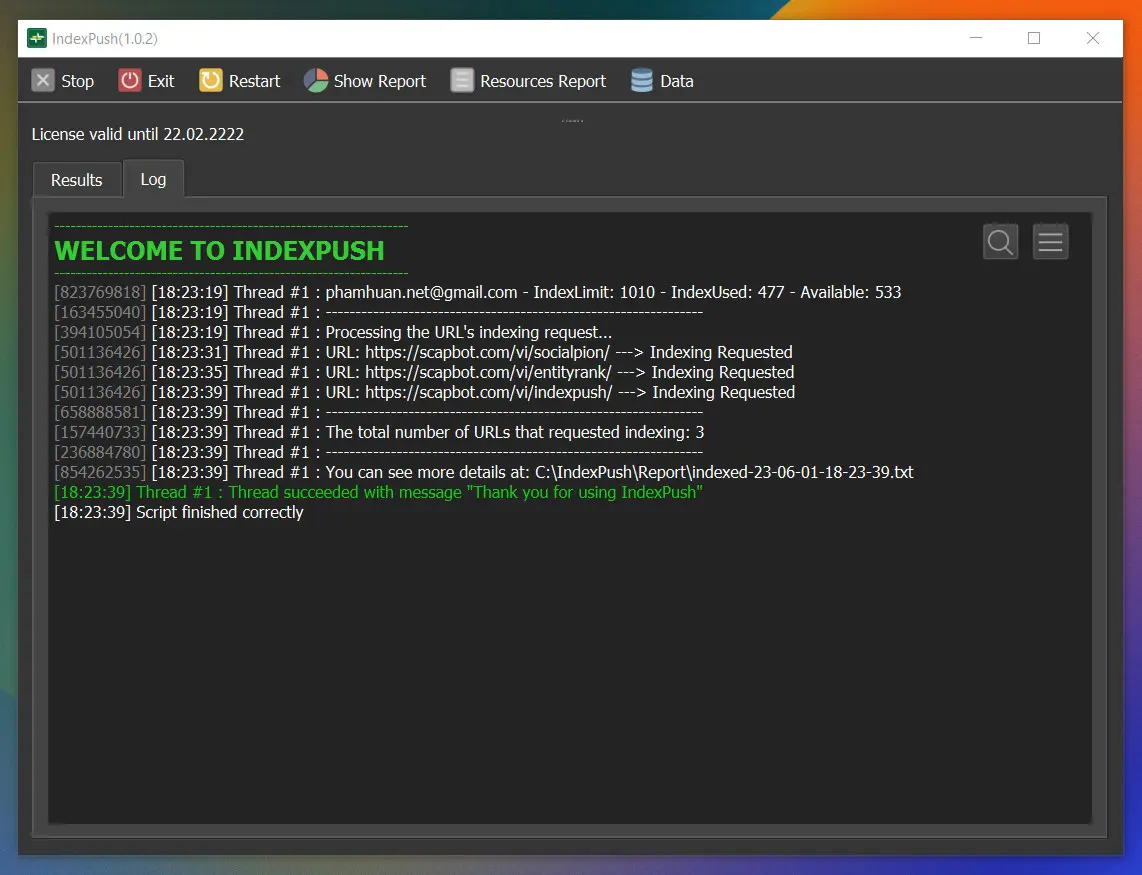The height and width of the screenshot is (875, 1142).
Task: Click the yellow Restart icon
Action: [x=210, y=80]
